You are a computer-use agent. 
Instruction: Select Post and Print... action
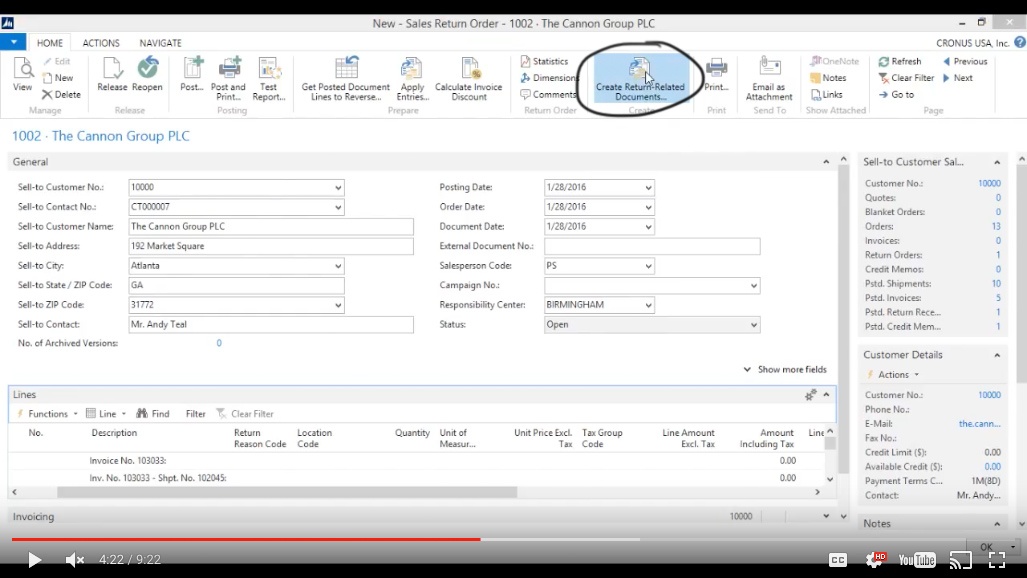coord(228,79)
